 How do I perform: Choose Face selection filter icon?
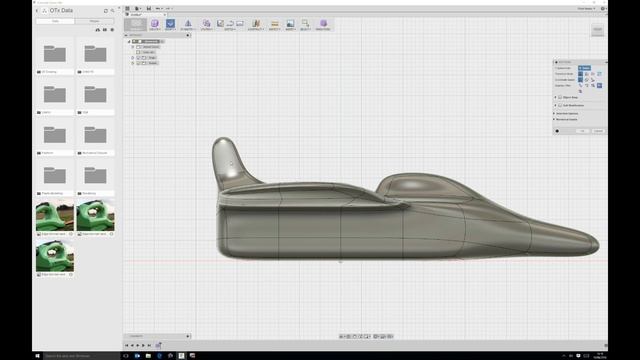[x=593, y=86]
